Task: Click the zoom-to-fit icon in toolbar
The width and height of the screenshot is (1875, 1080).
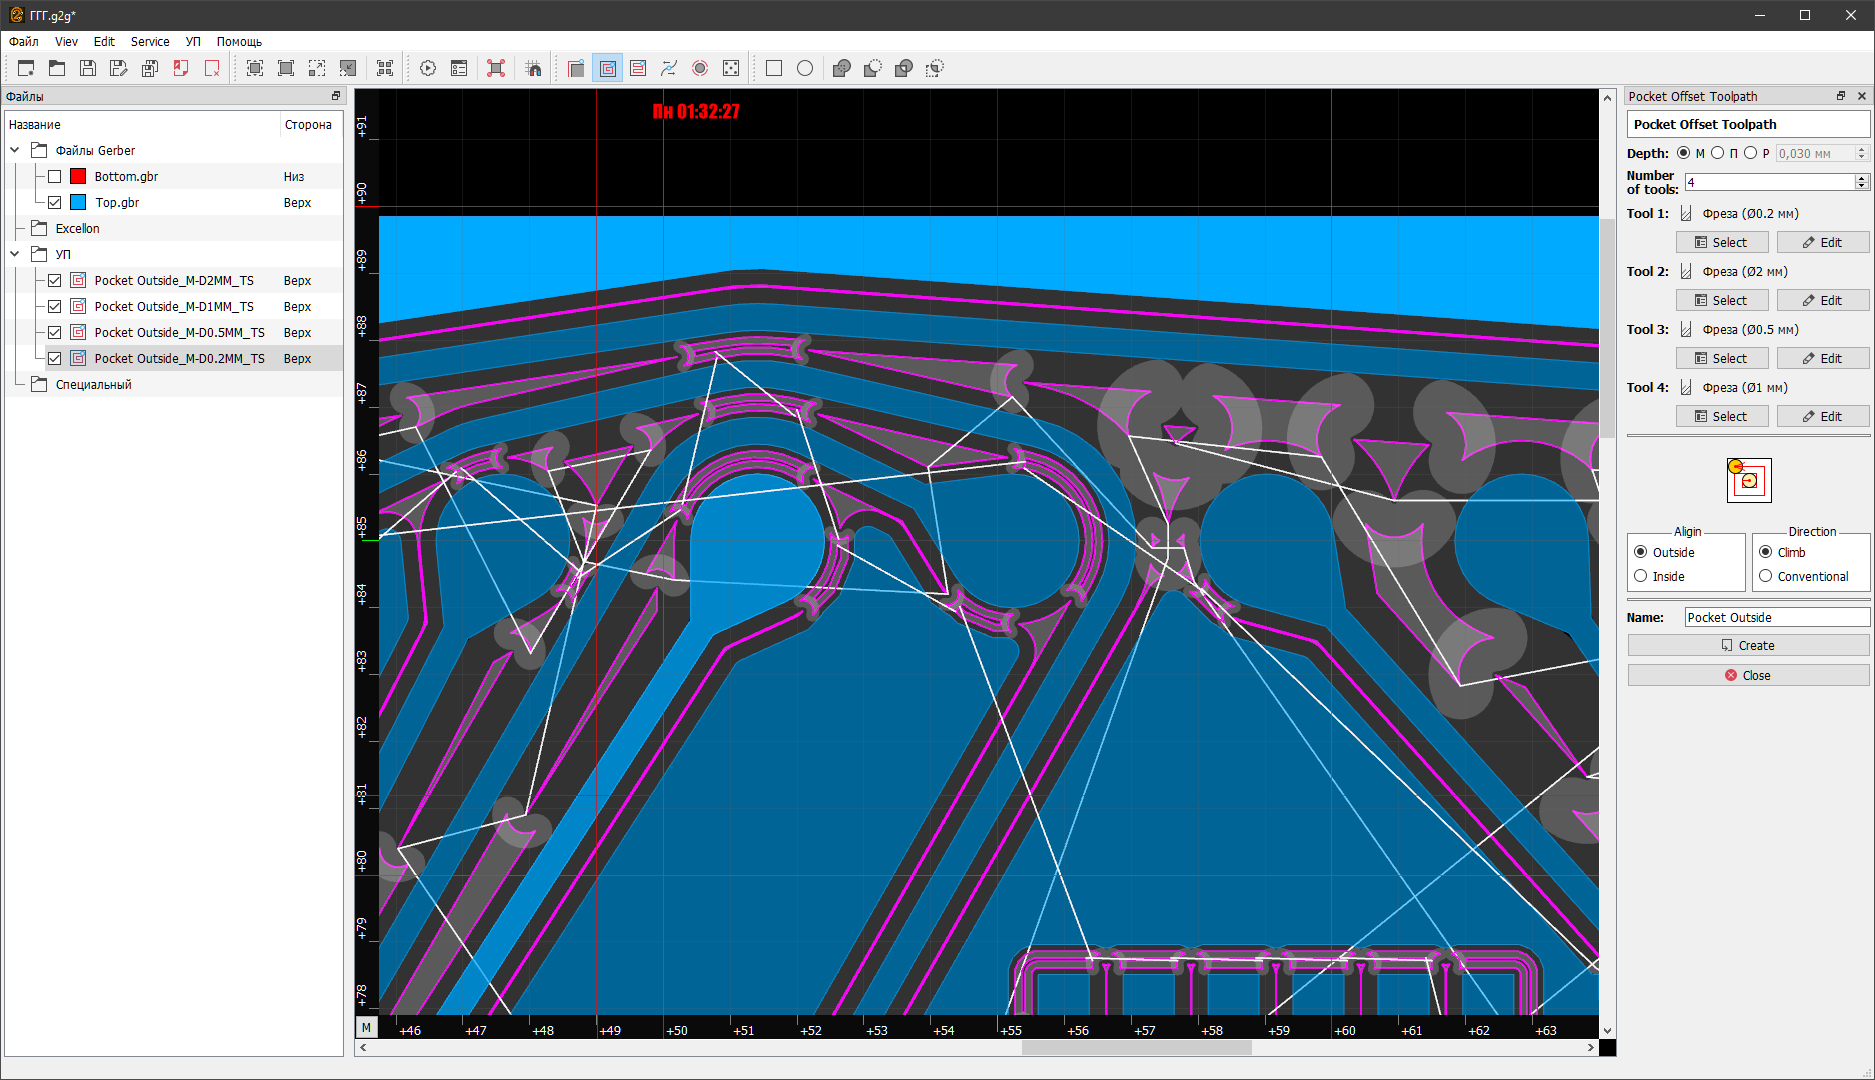Action: point(255,68)
